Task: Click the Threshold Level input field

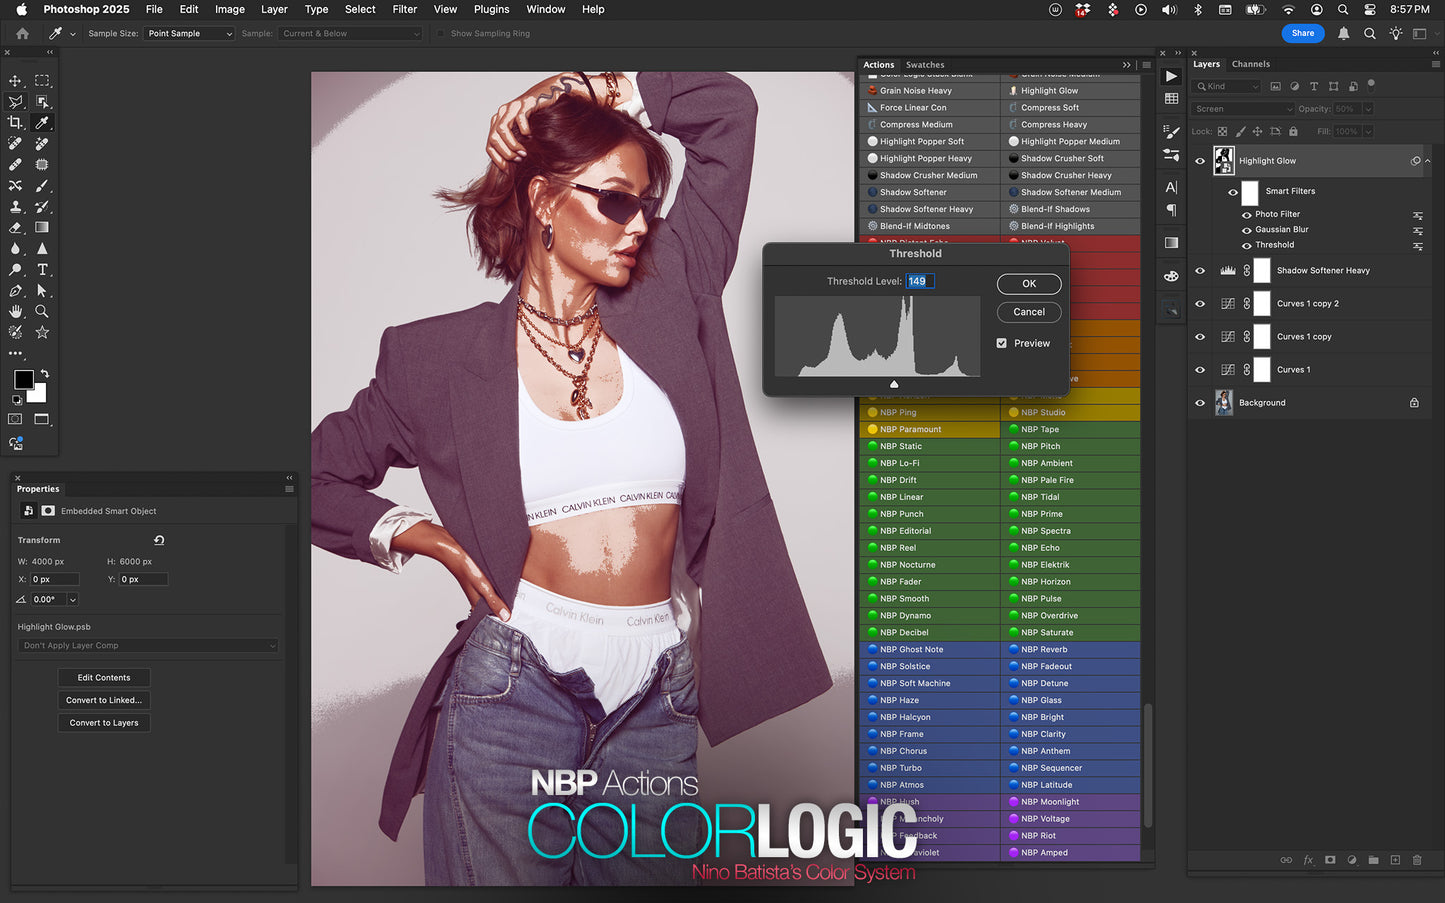Action: pos(919,281)
